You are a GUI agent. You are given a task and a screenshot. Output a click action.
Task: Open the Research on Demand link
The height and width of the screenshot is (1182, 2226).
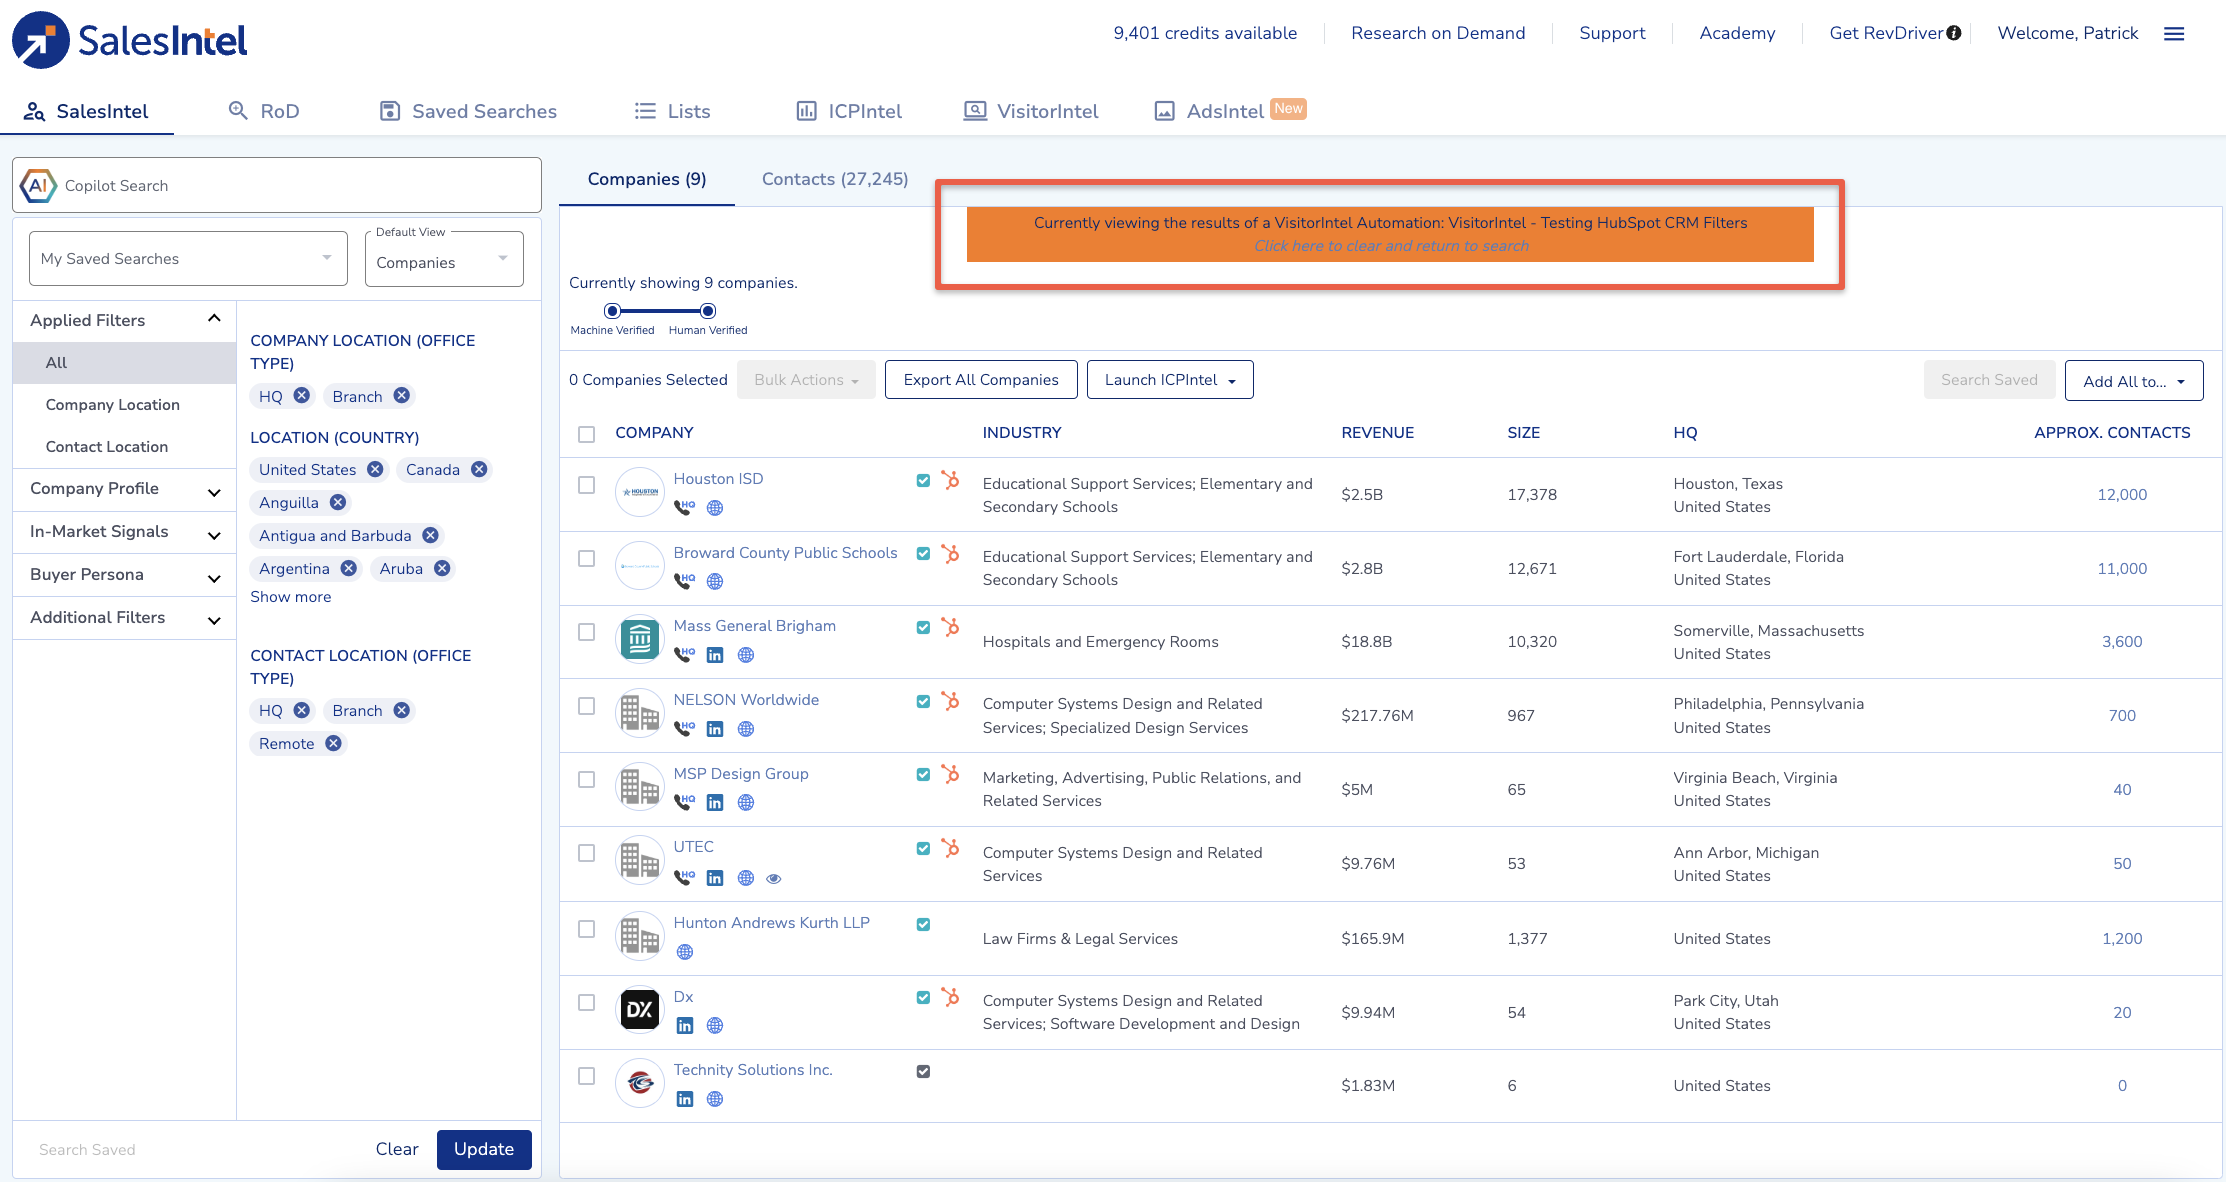pos(1438,33)
